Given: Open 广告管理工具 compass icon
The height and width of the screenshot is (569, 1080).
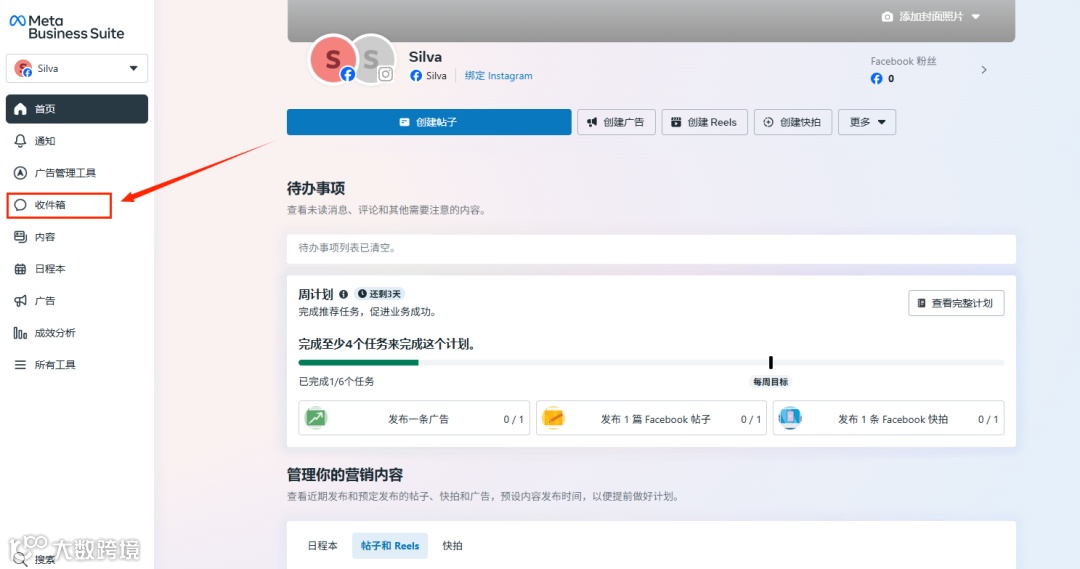Looking at the screenshot, I should pos(21,173).
